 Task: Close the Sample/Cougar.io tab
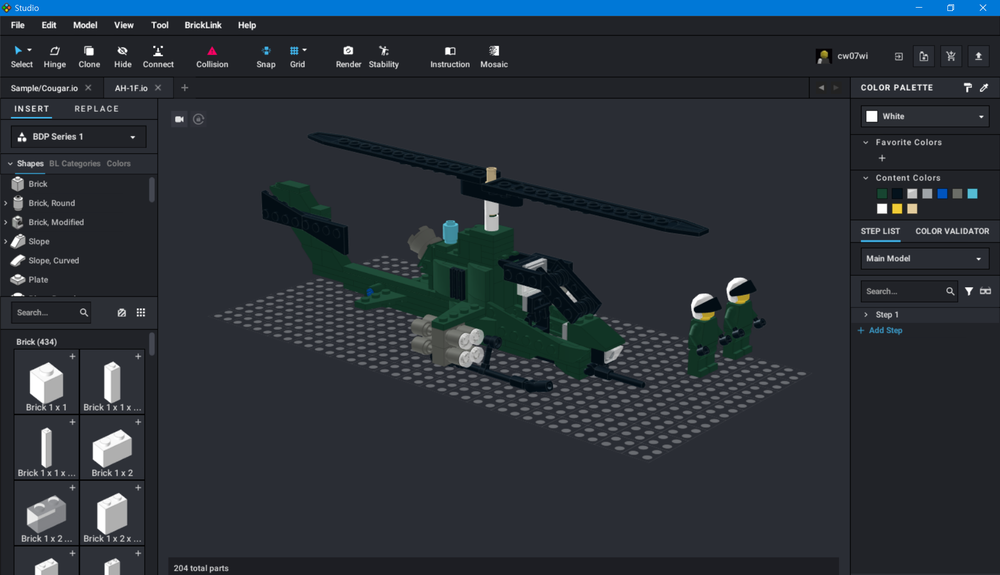(88, 88)
